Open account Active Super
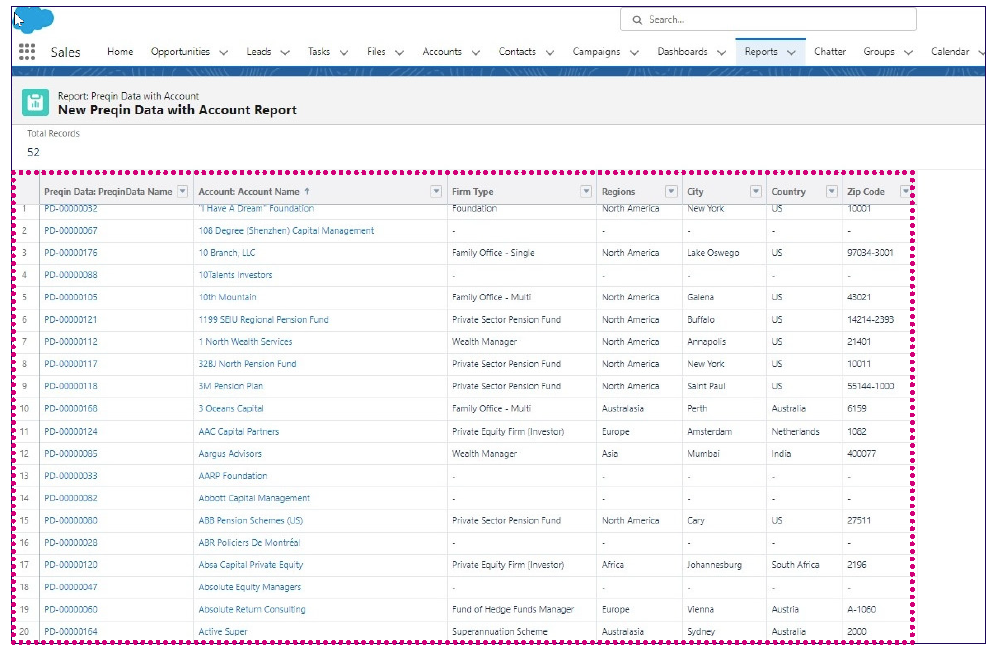 [223, 632]
